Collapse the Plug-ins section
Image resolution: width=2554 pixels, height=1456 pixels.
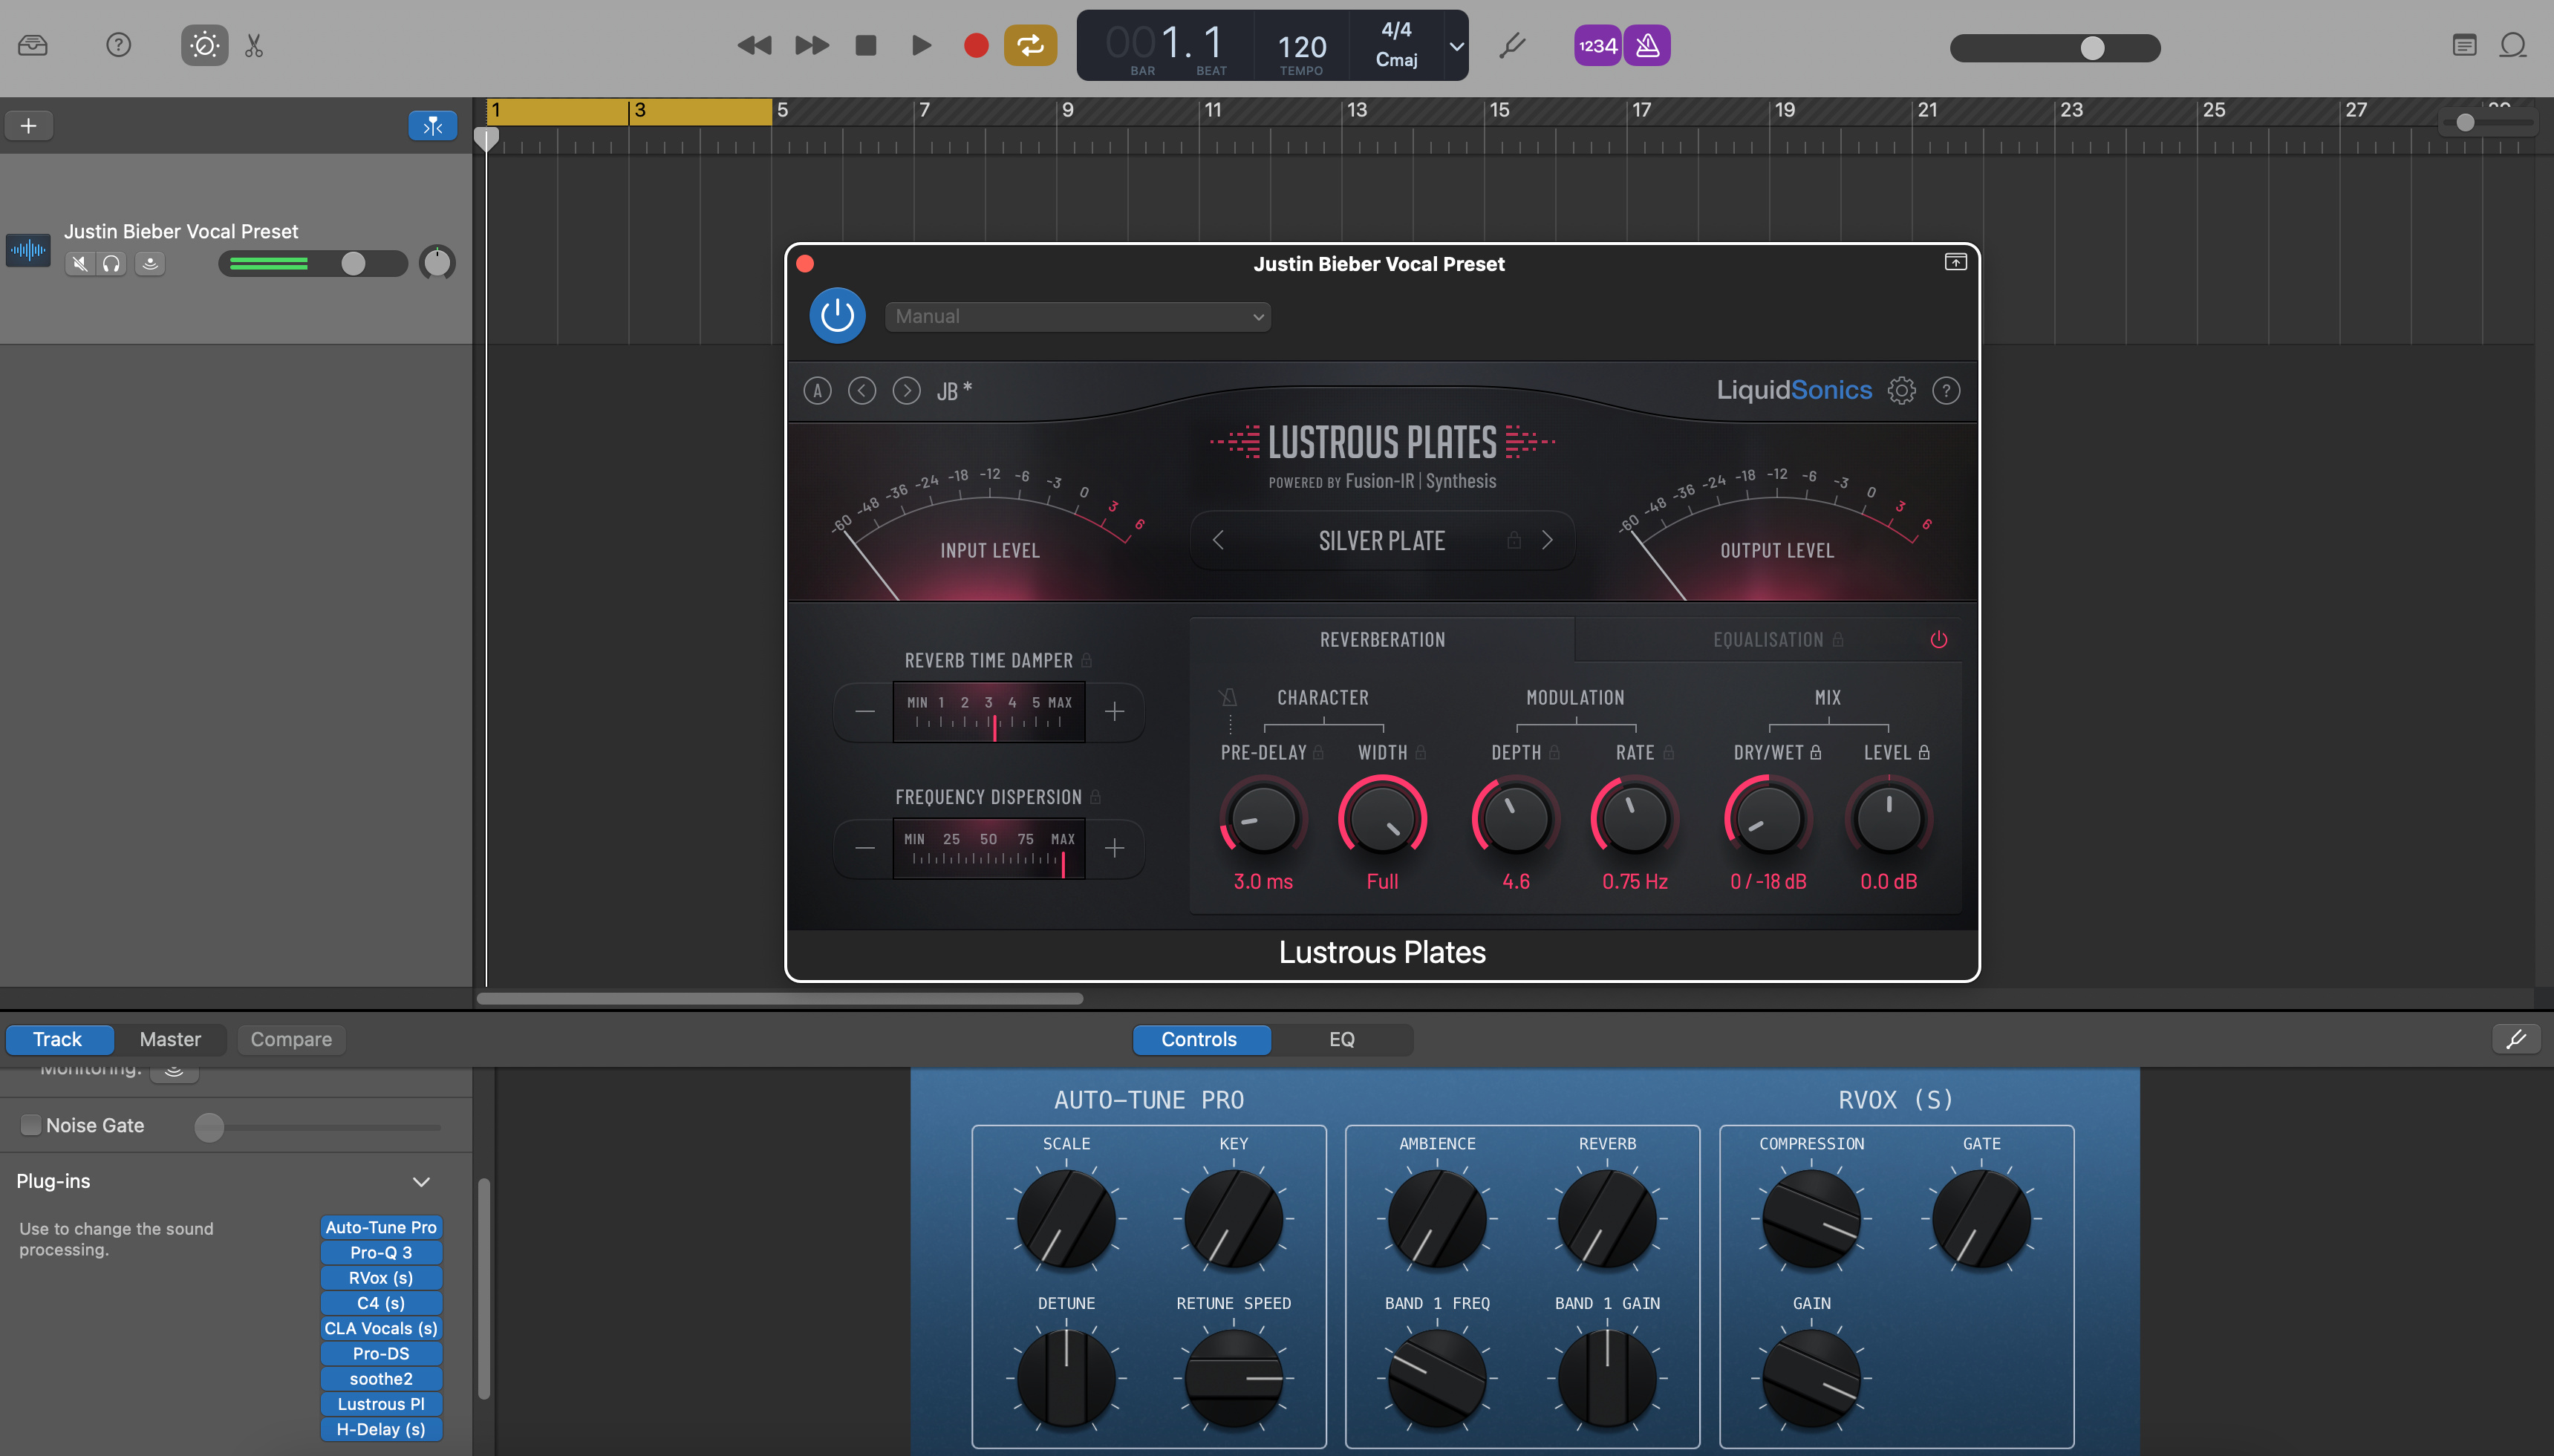[x=421, y=1181]
